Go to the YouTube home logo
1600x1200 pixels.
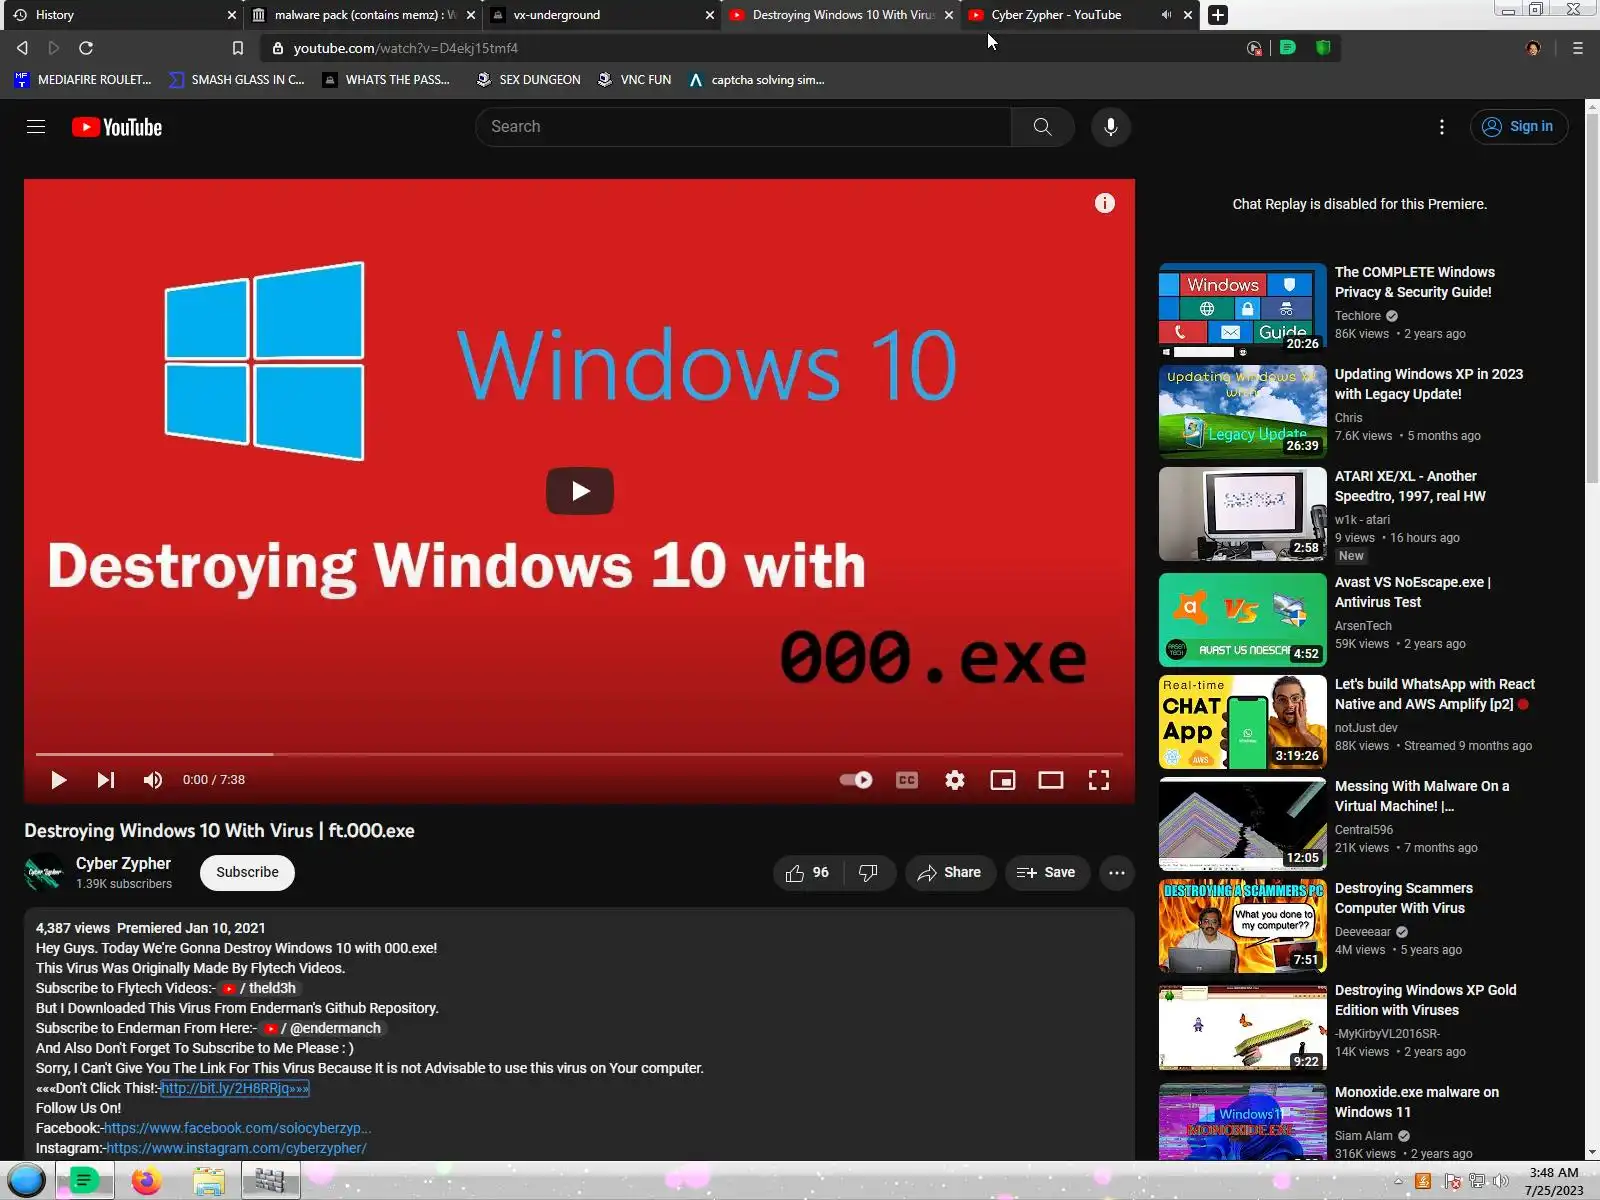click(x=117, y=127)
